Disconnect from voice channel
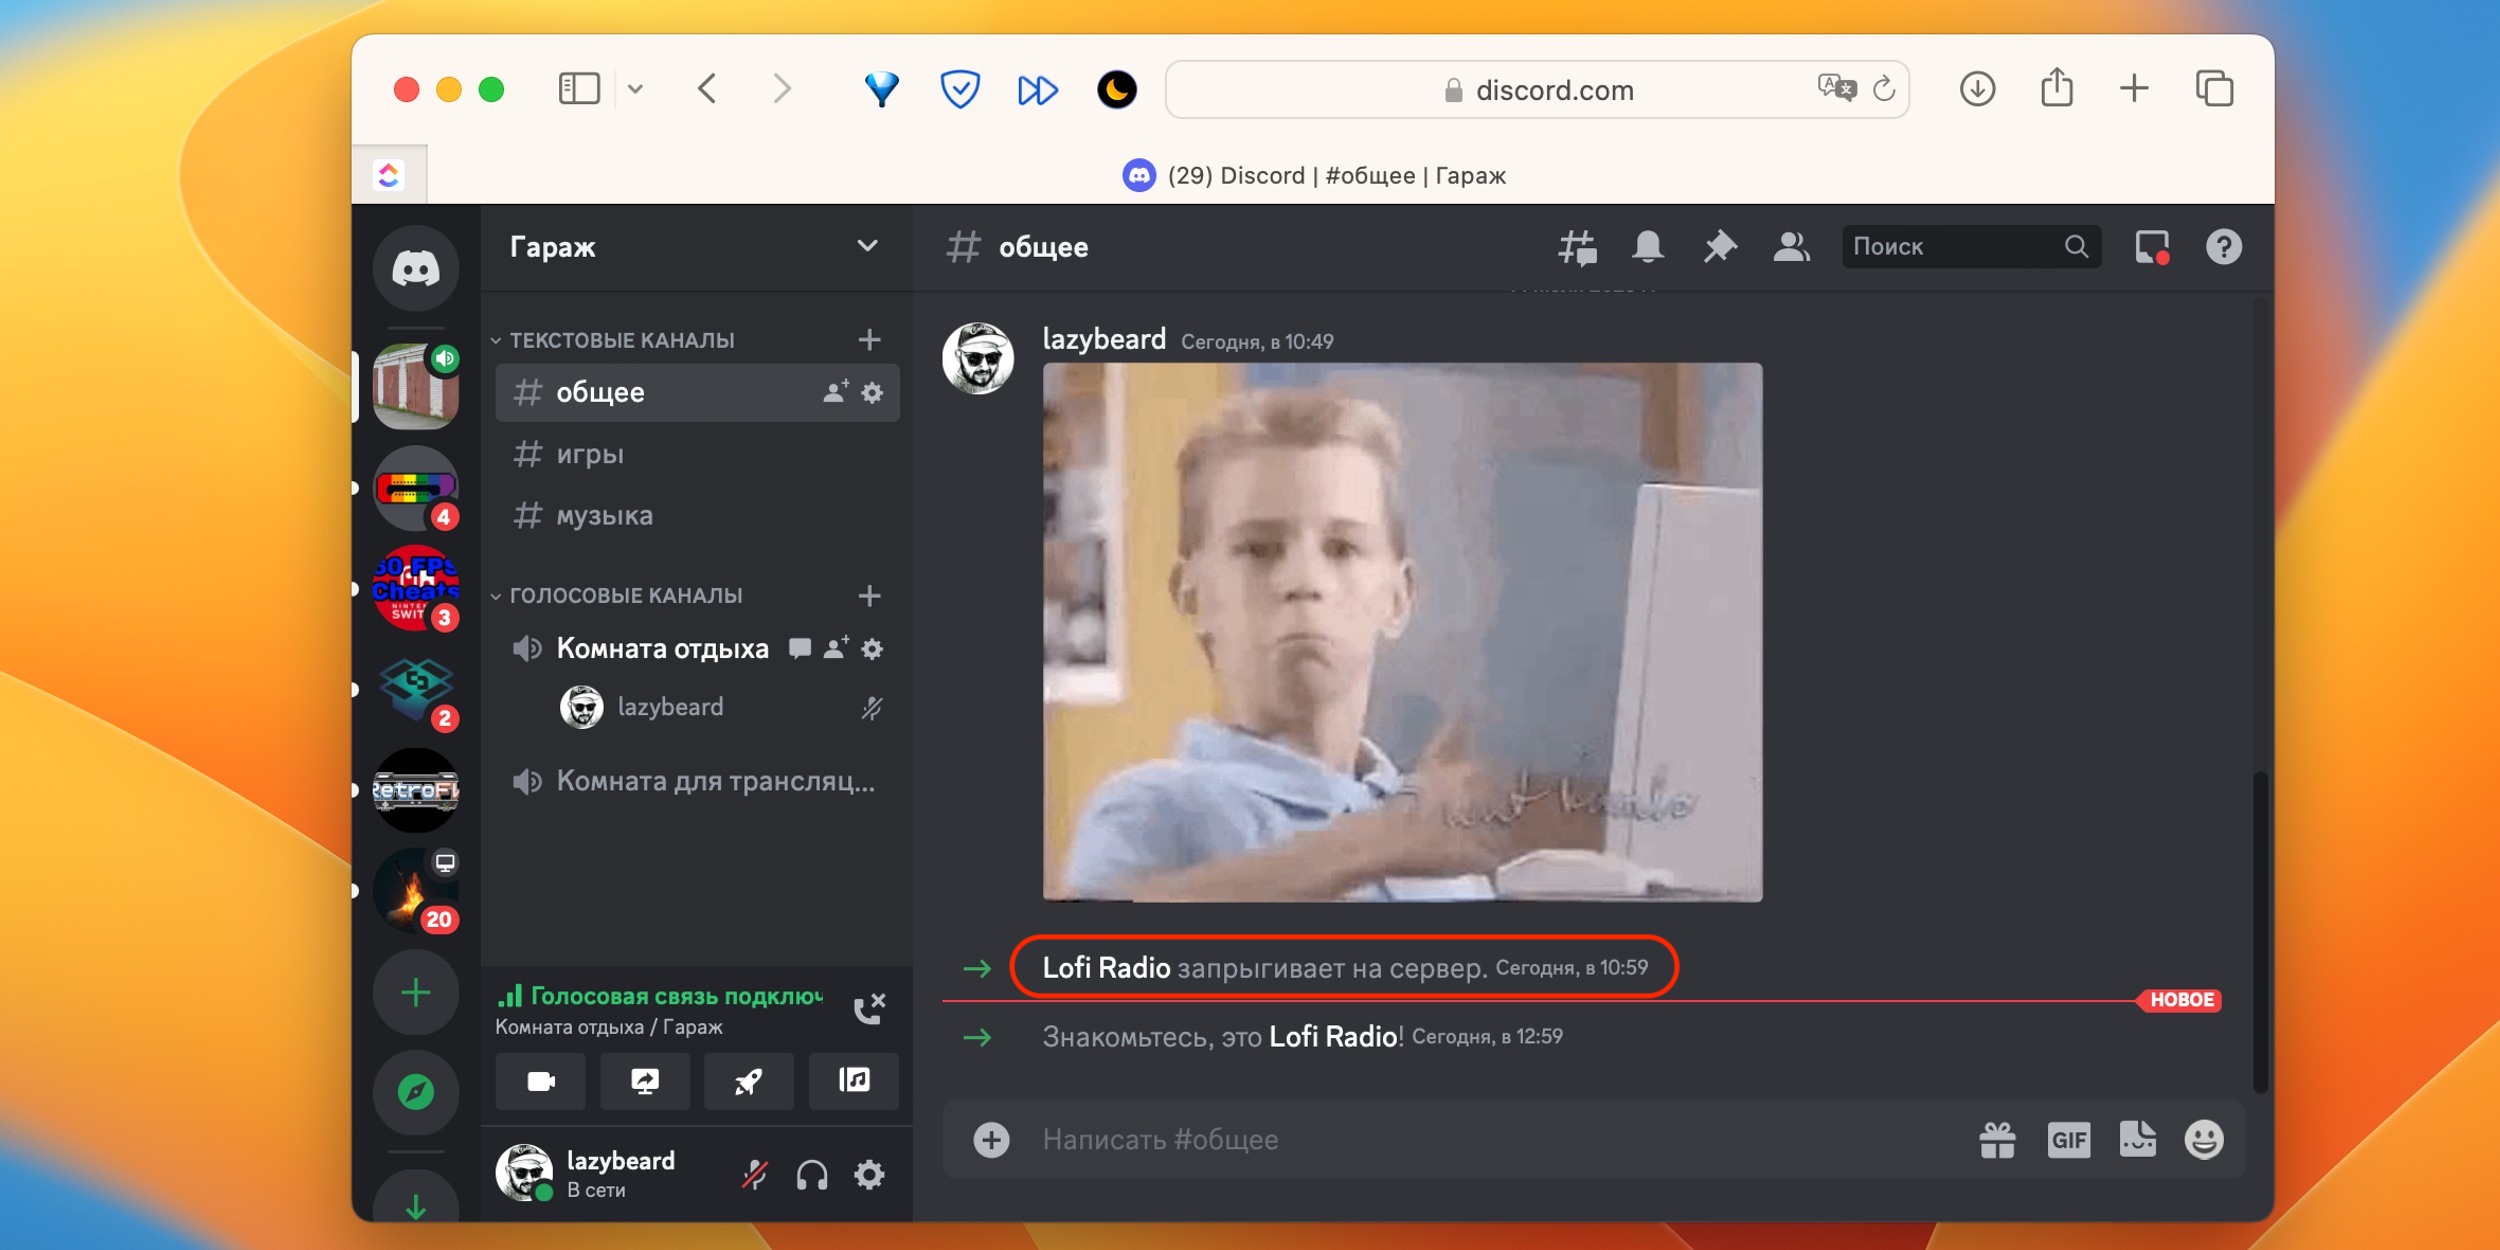Viewport: 2500px width, 1250px height. [x=869, y=1009]
